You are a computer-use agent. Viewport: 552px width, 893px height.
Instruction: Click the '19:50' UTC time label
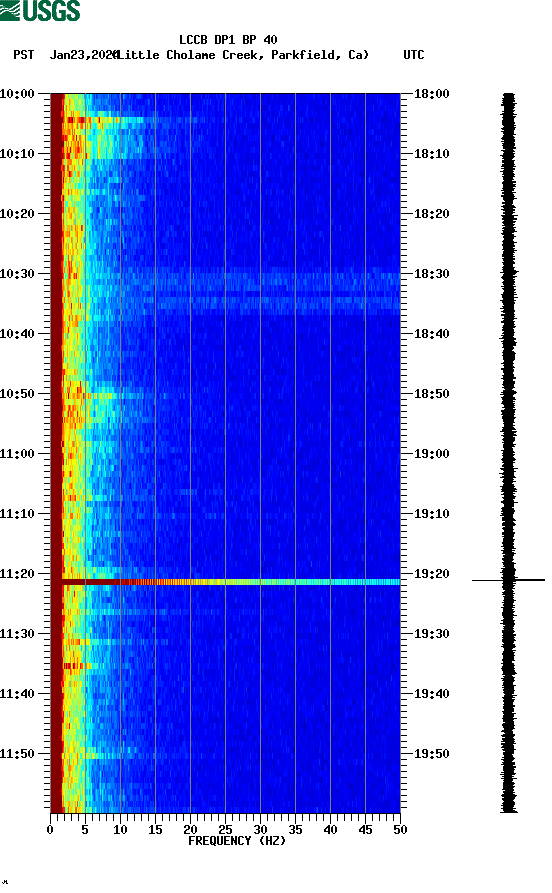point(432,753)
